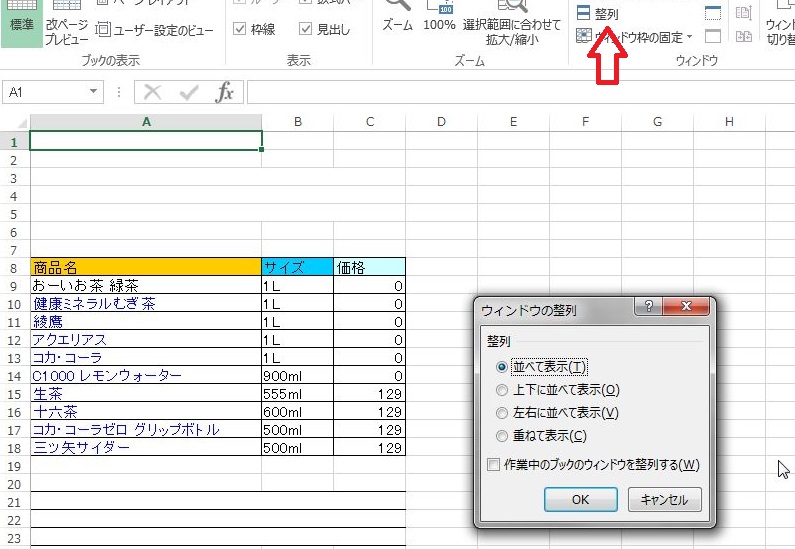Expand the Name Box dropdown arrow
795x549 pixels.
pyautogui.click(x=93, y=92)
